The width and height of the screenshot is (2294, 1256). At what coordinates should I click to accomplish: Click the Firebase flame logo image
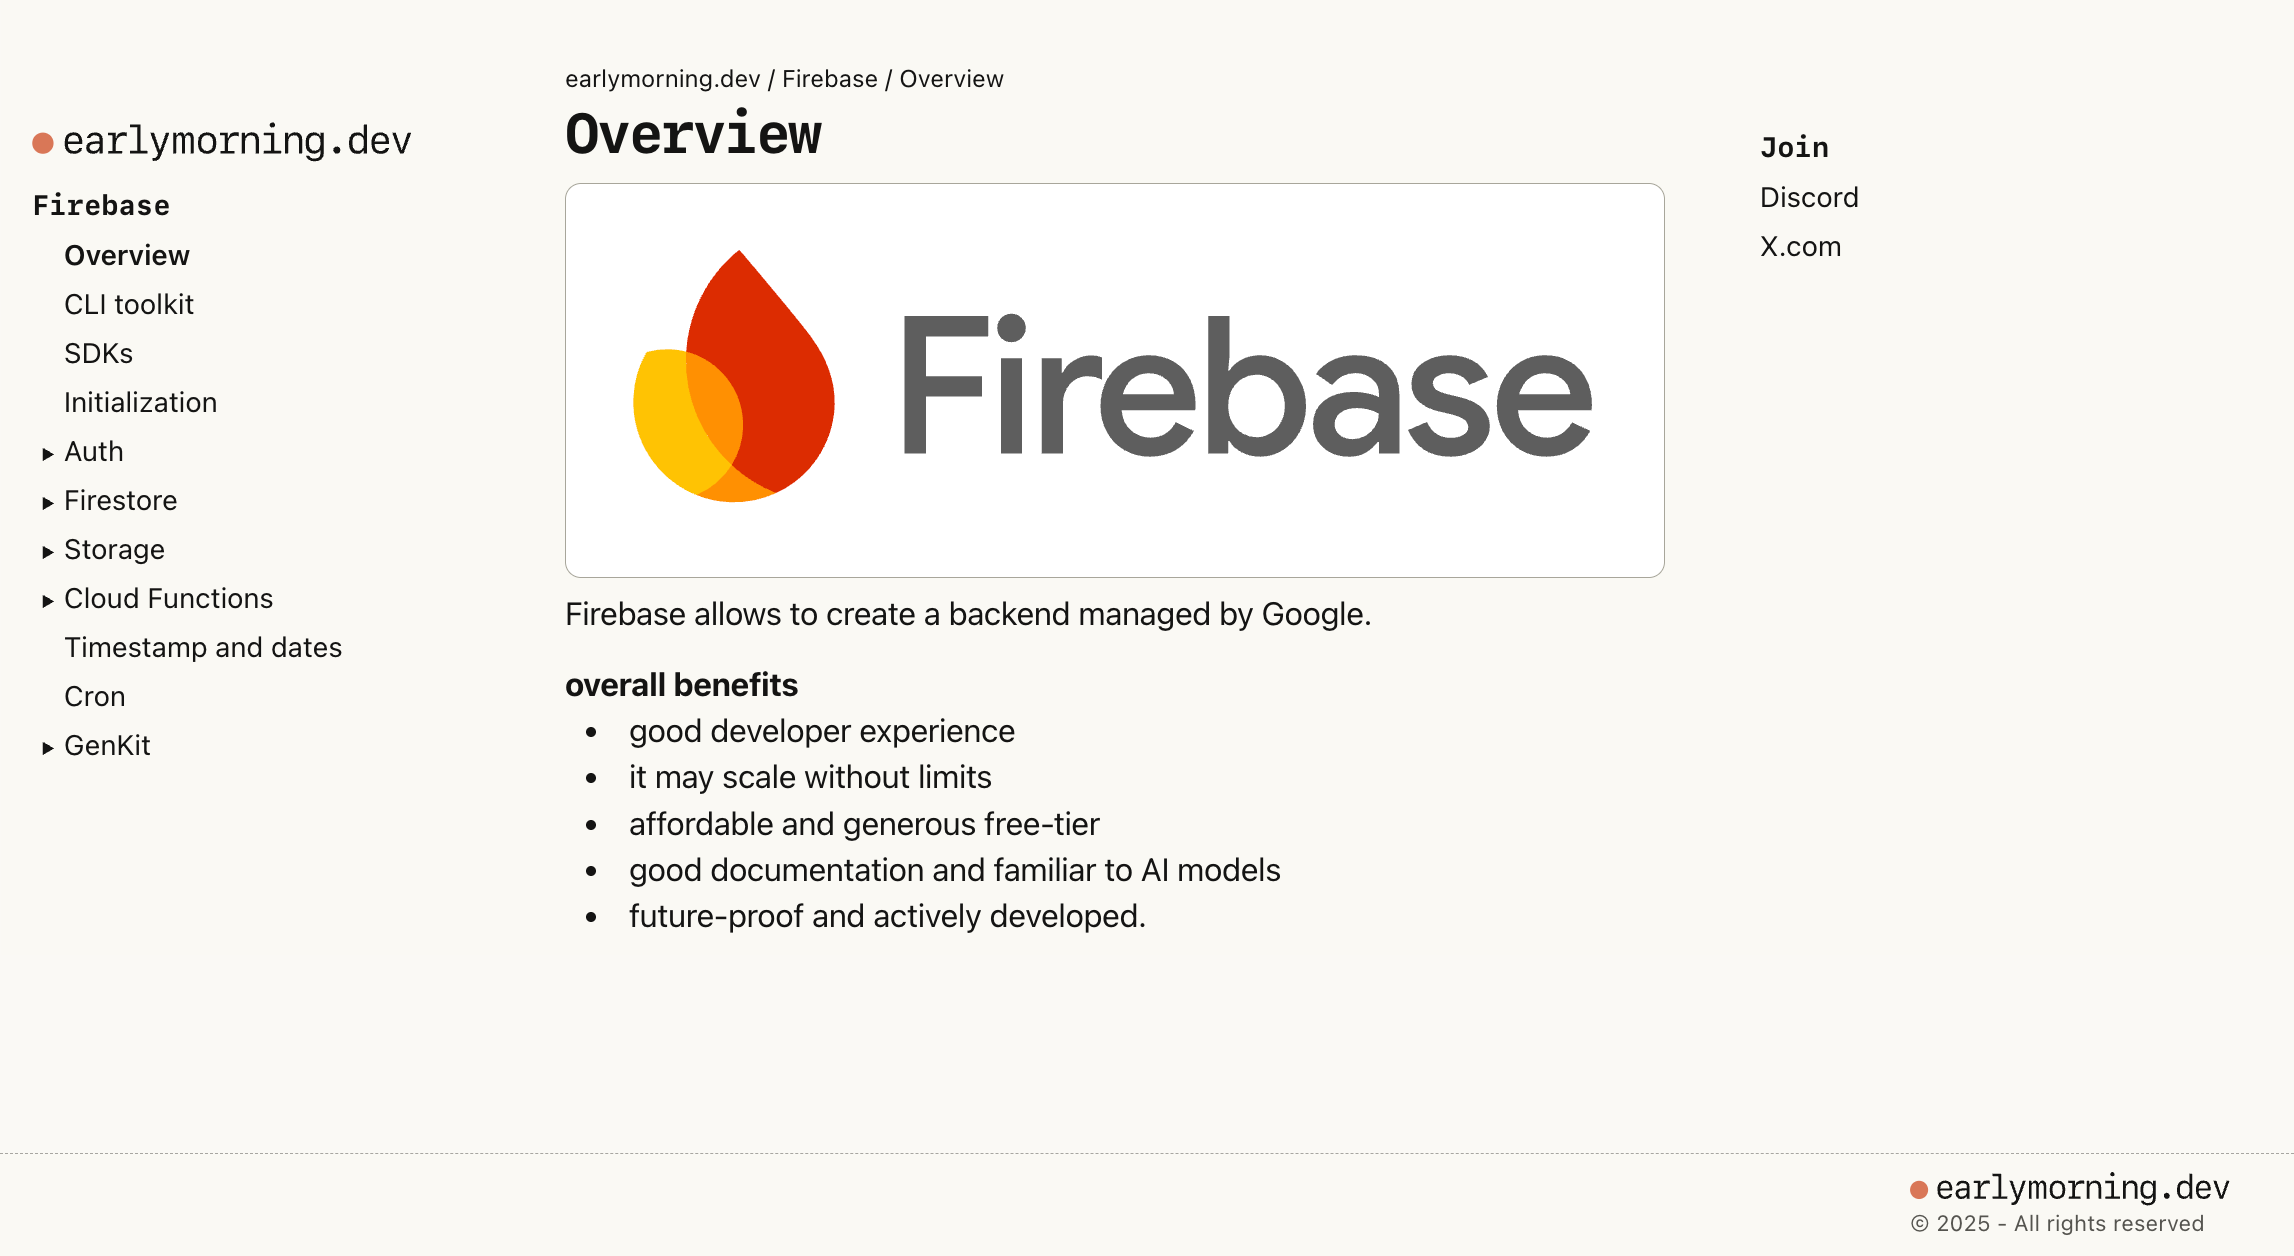734,376
